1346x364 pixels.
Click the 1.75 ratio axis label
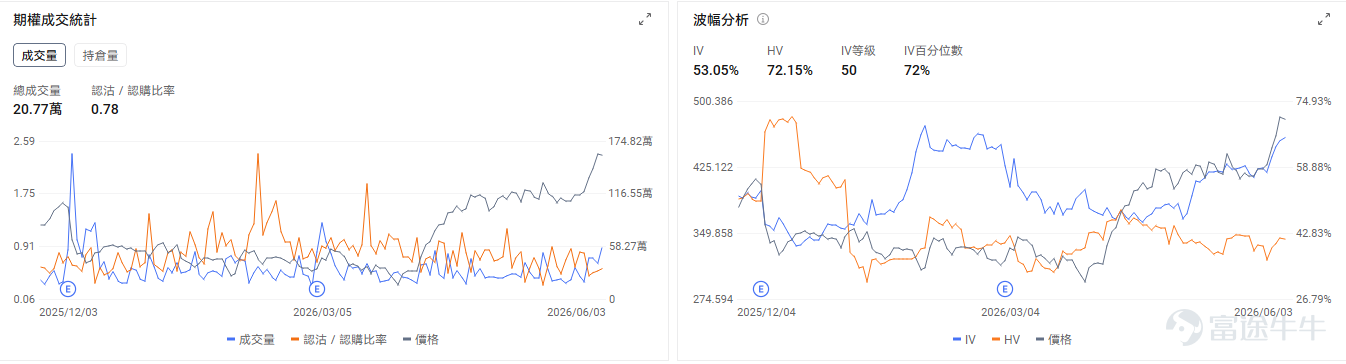coord(24,193)
